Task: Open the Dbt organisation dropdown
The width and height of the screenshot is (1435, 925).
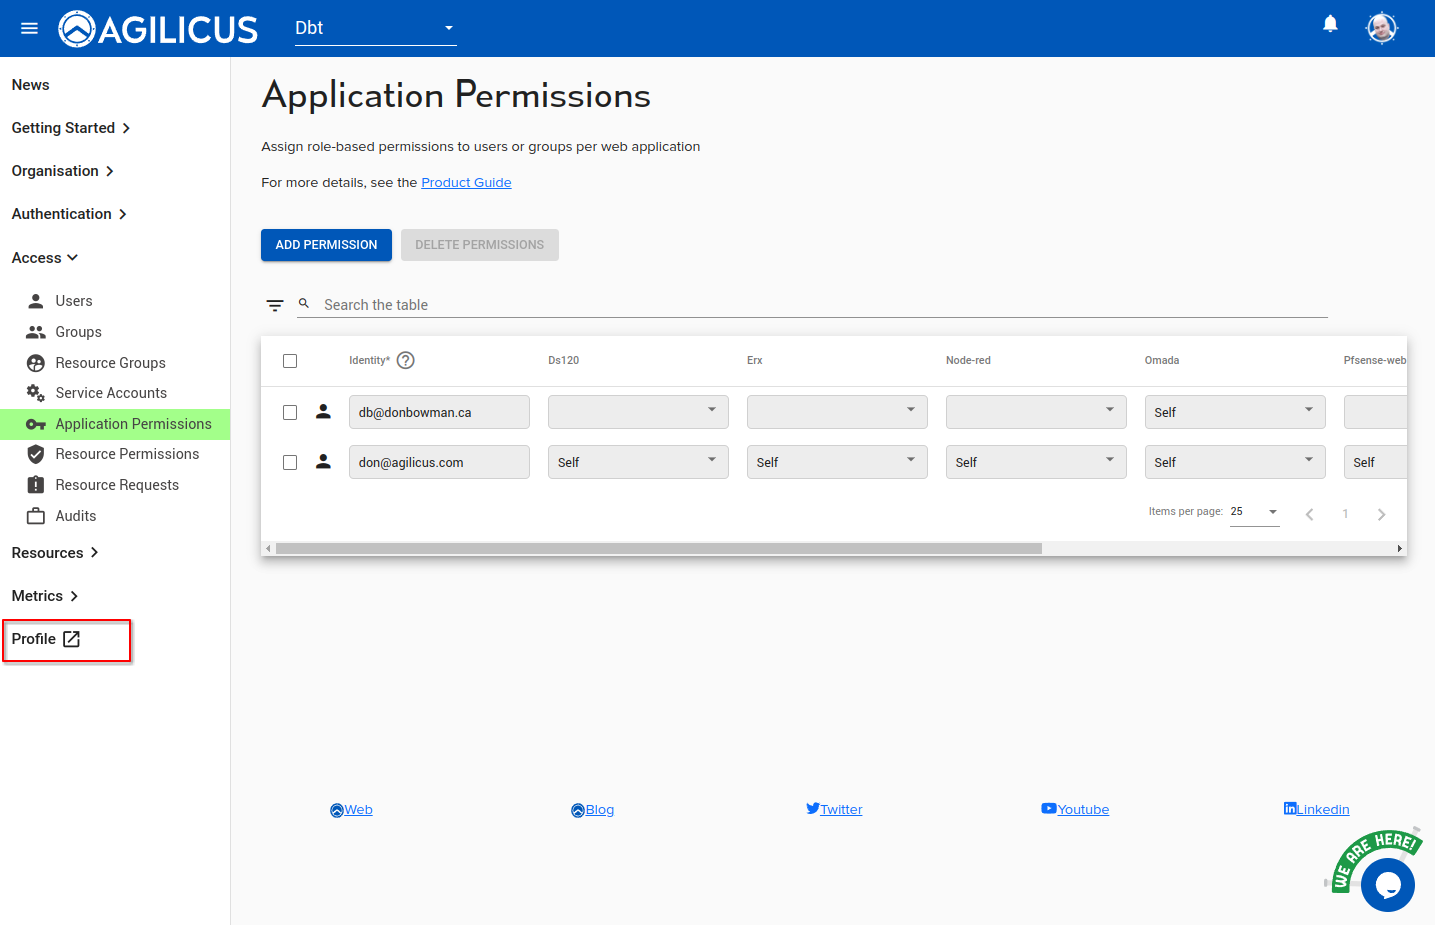Action: (375, 28)
